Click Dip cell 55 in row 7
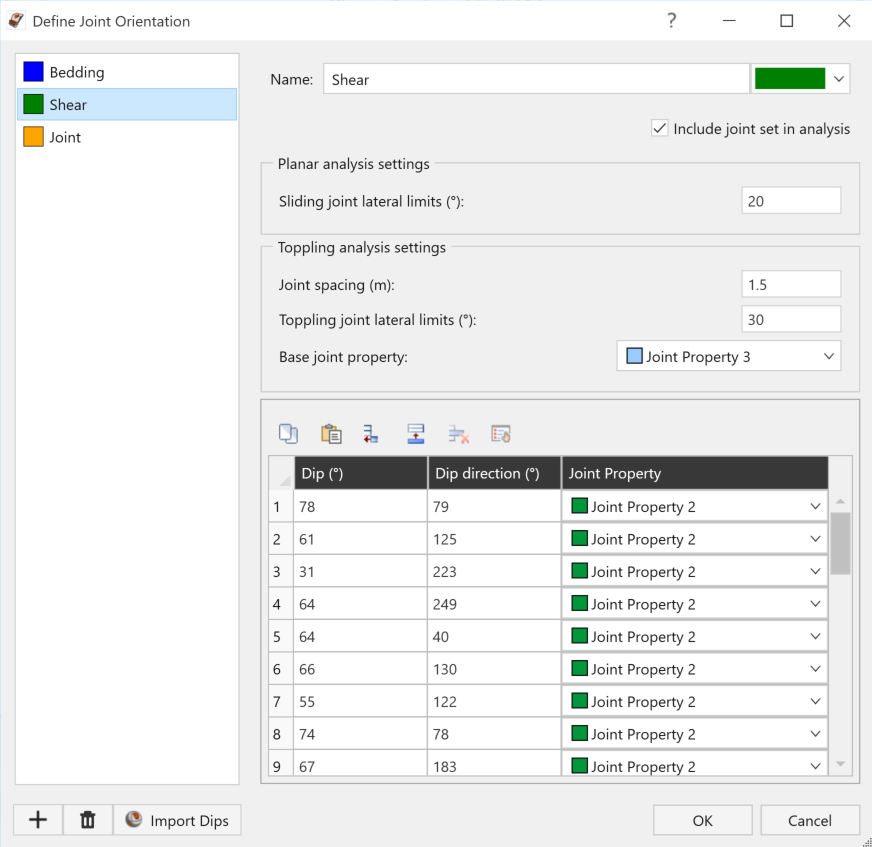 pyautogui.click(x=360, y=701)
